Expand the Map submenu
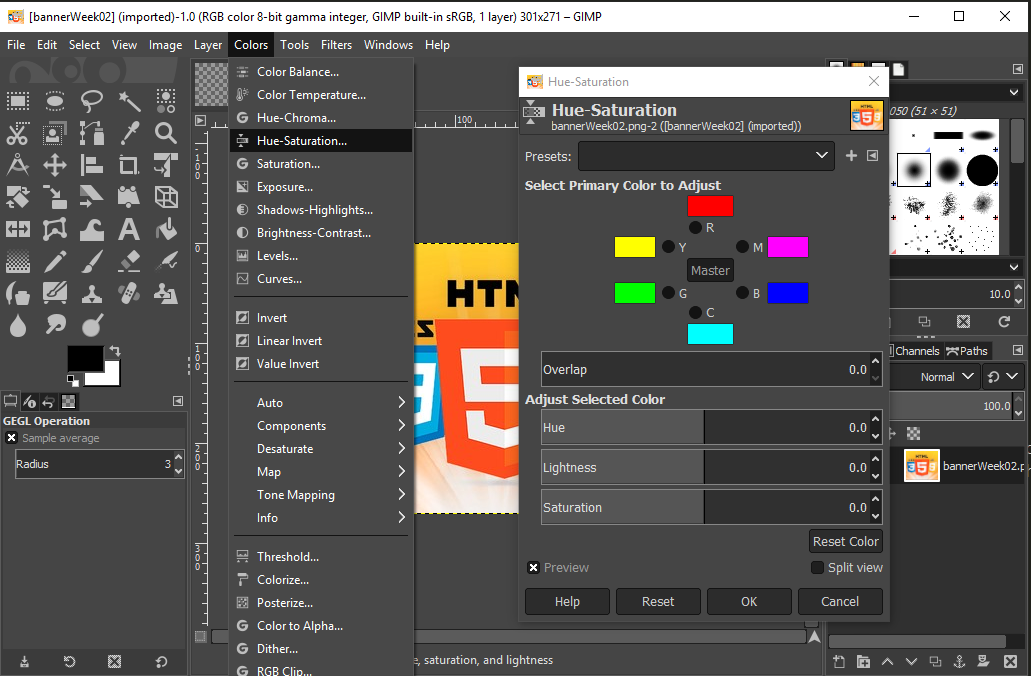This screenshot has width=1031, height=676. click(x=321, y=471)
